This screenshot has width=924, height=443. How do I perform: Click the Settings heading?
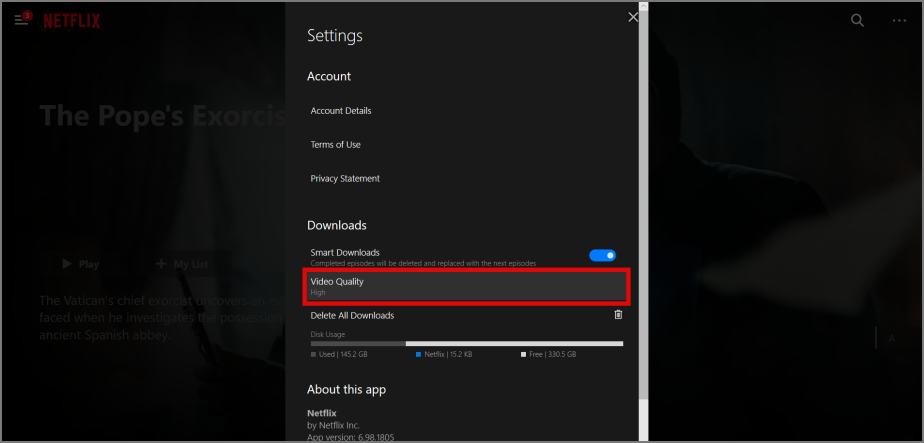coord(335,35)
